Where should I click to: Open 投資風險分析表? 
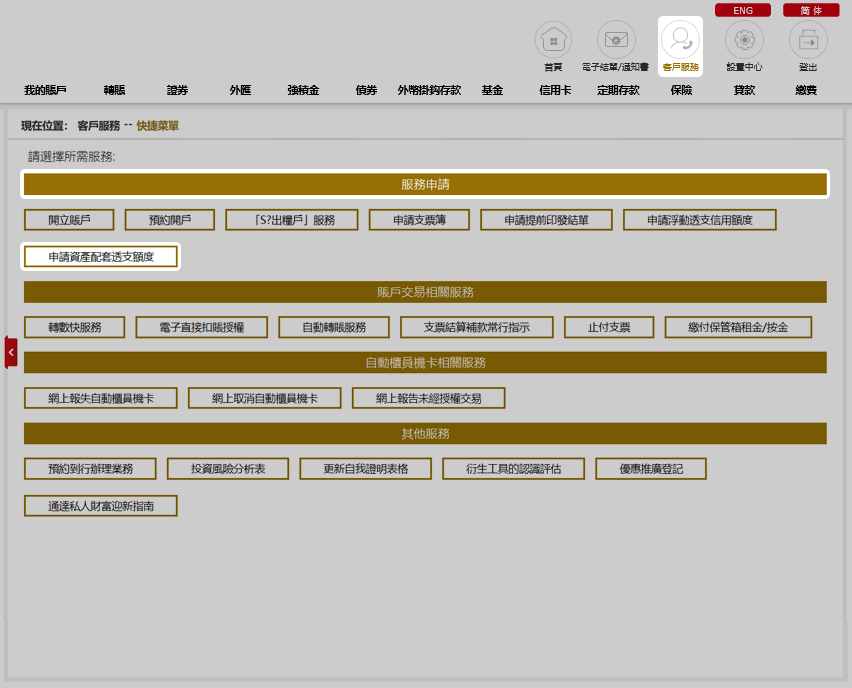228,468
